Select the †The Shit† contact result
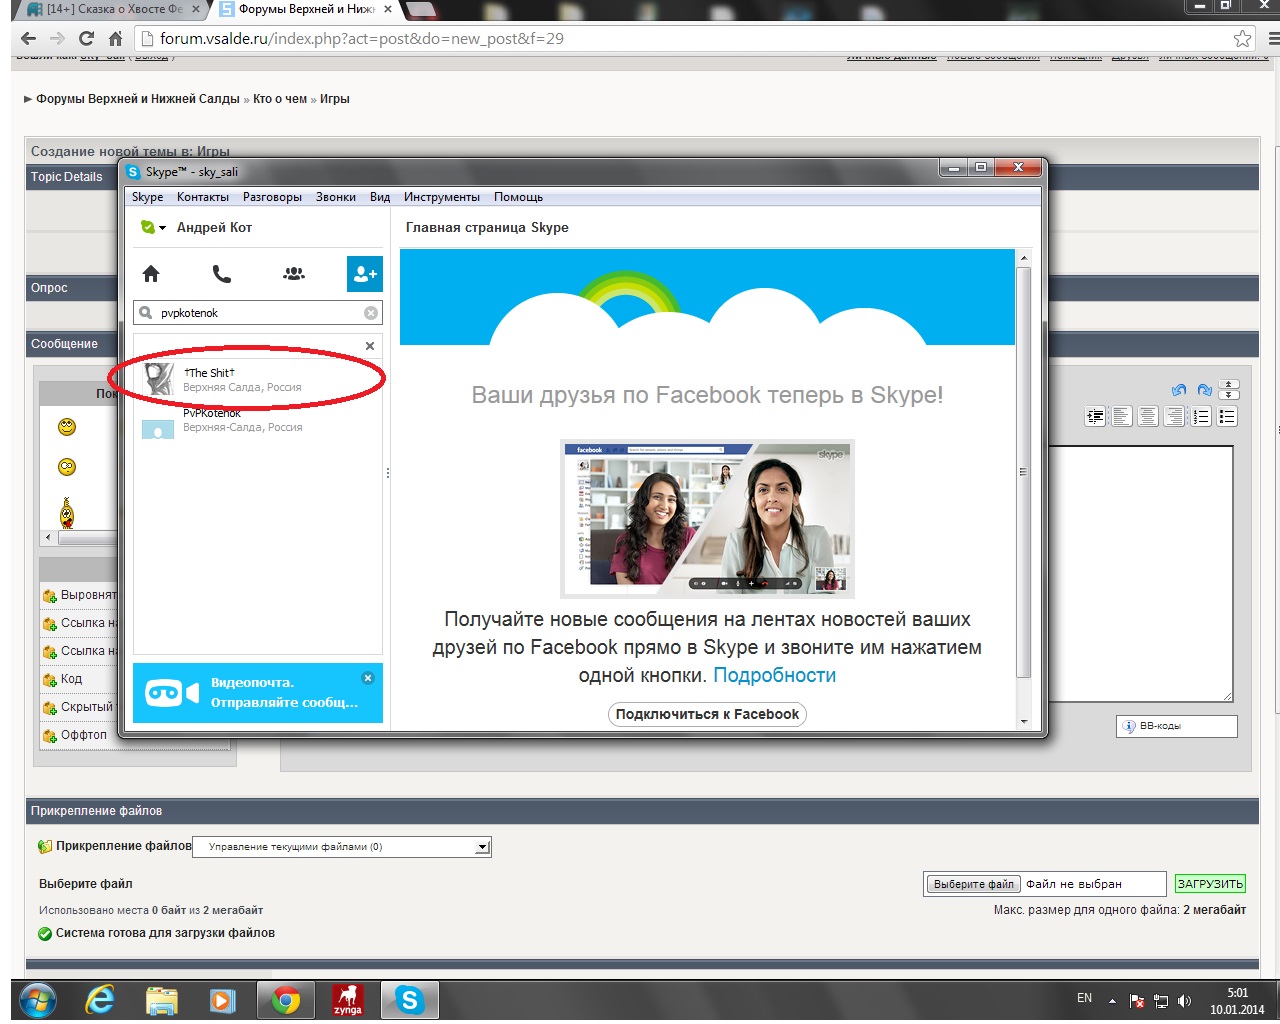1280x1024 pixels. pos(245,379)
